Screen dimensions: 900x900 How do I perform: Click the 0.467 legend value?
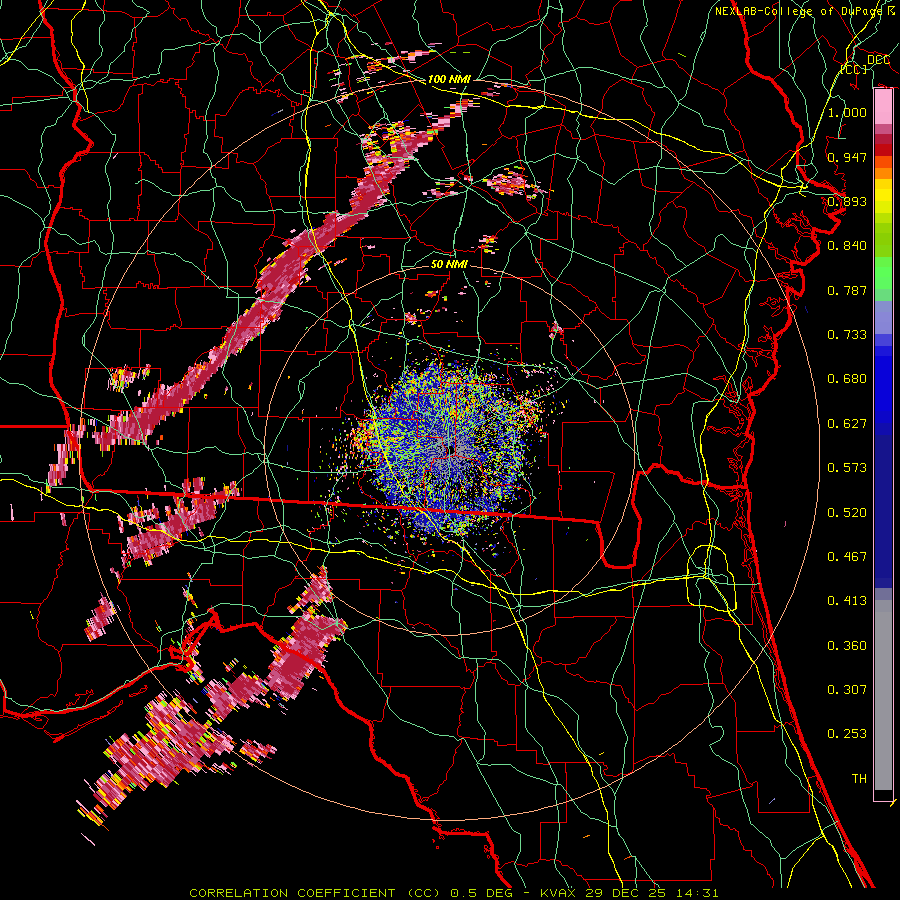tap(847, 557)
